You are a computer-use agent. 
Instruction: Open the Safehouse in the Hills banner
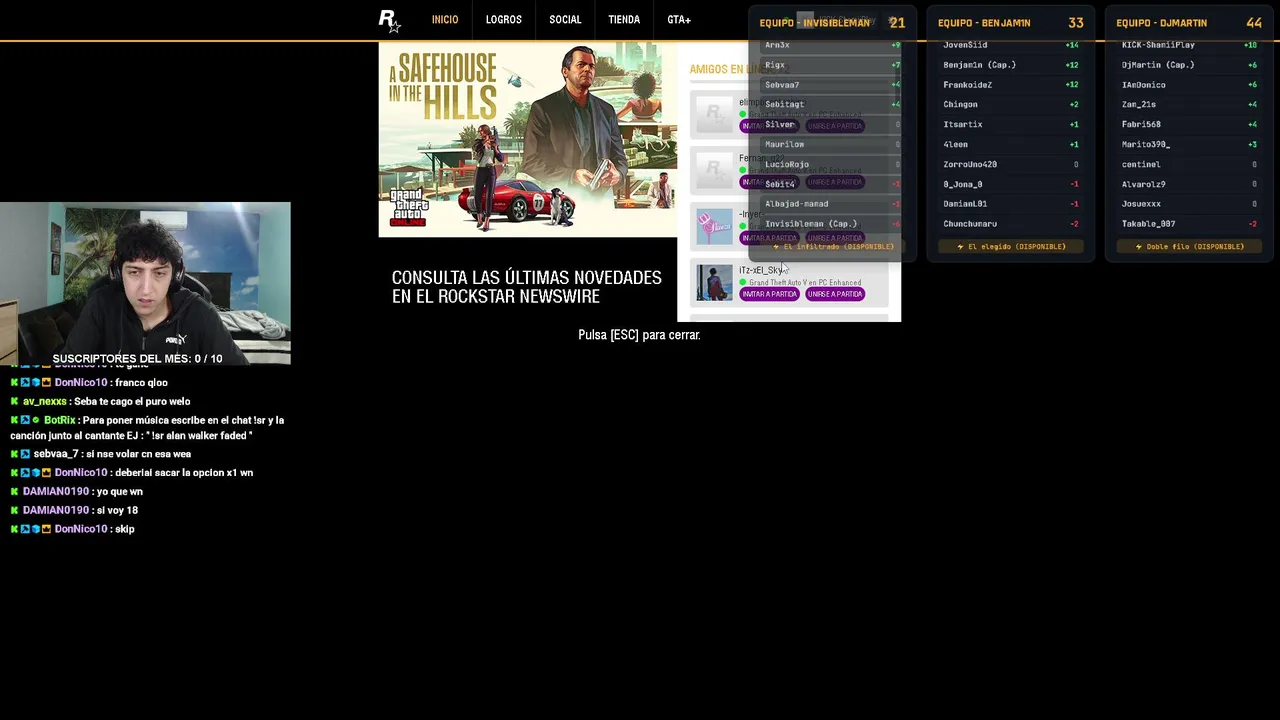(528, 140)
